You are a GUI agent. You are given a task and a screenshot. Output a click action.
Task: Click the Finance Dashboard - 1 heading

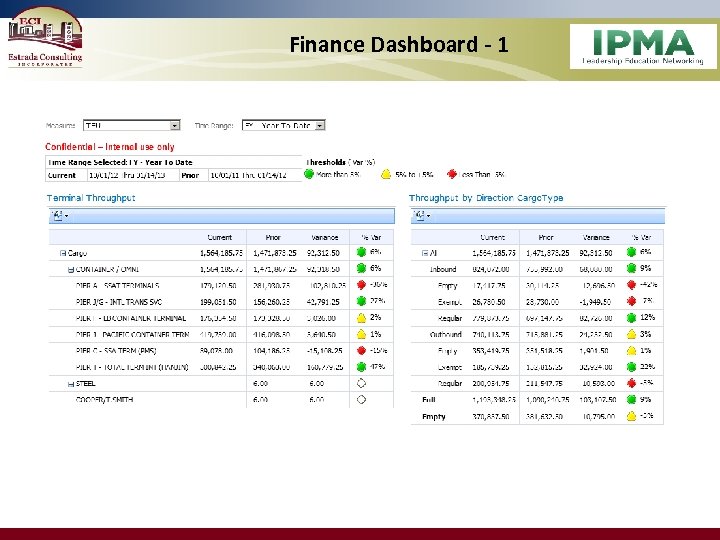click(399, 45)
